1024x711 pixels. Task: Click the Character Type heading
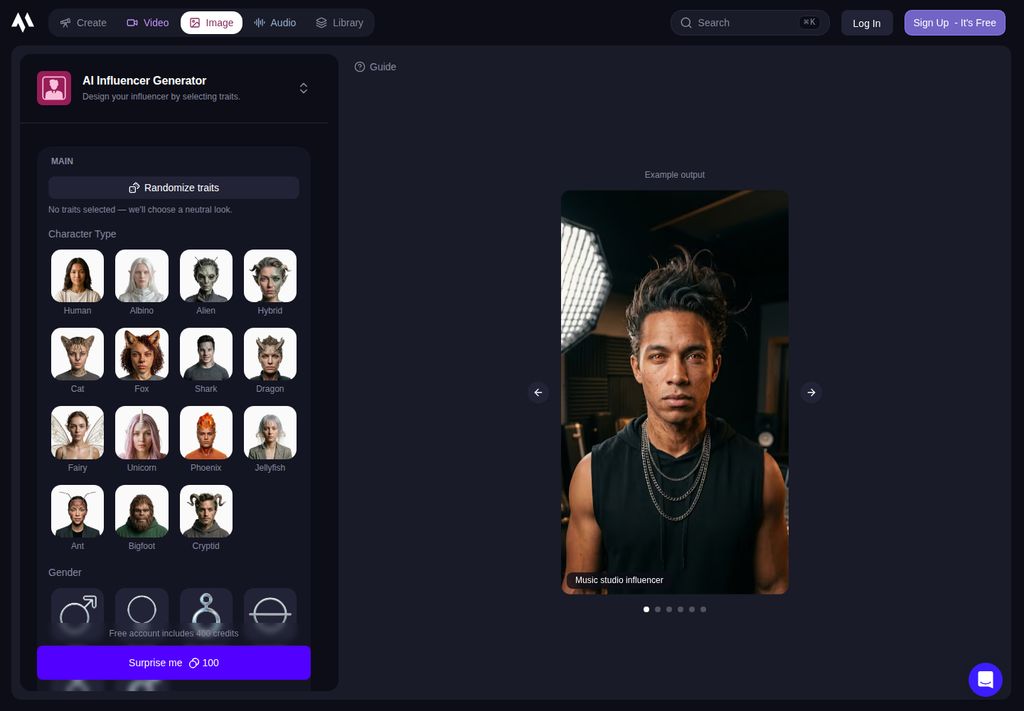coord(82,234)
